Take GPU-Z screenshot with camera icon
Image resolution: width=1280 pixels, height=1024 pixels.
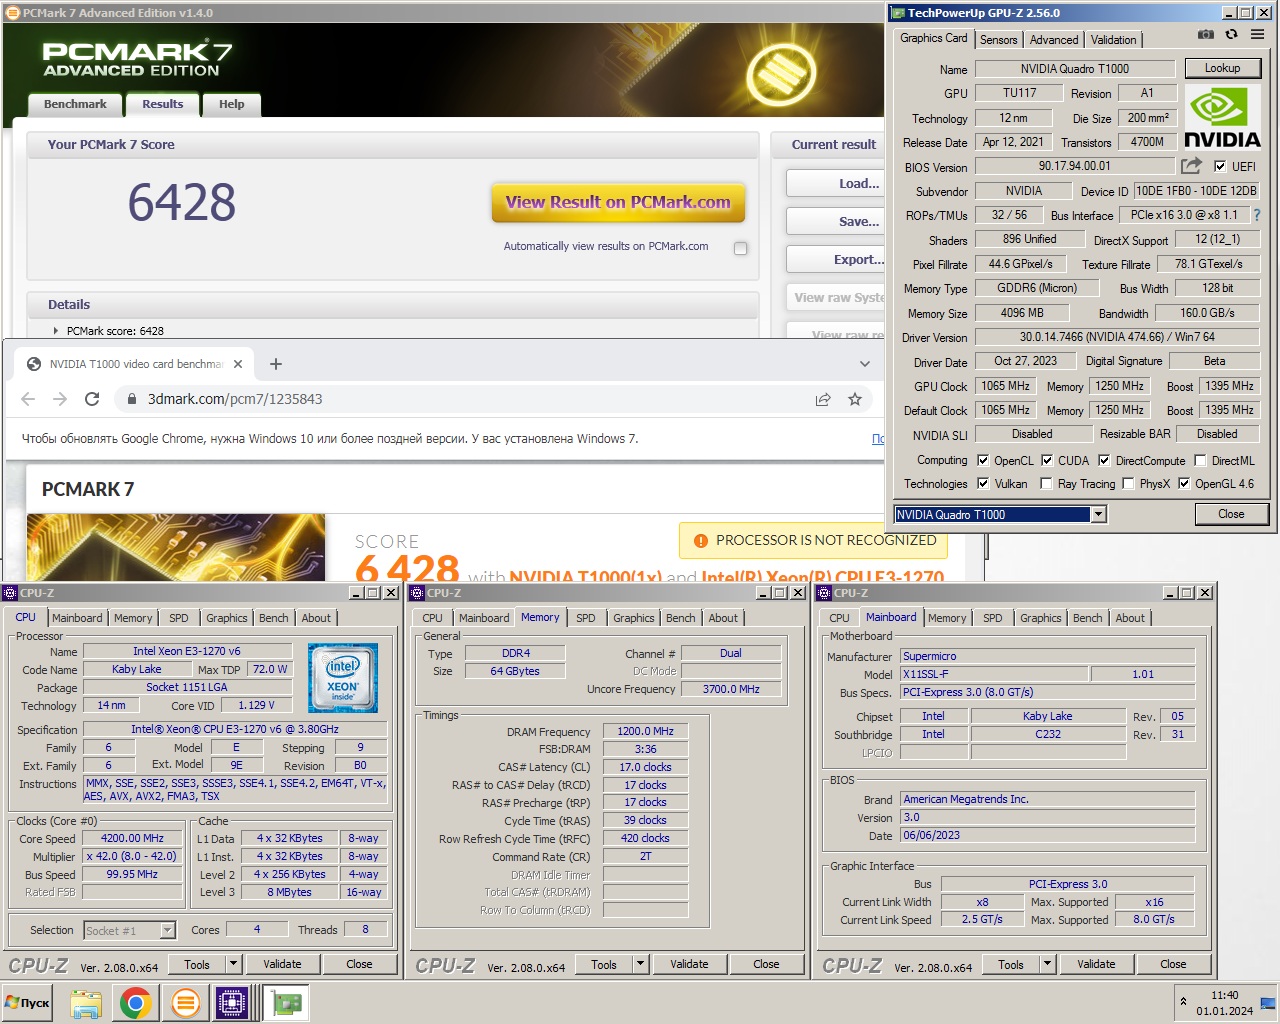pyautogui.click(x=1206, y=34)
